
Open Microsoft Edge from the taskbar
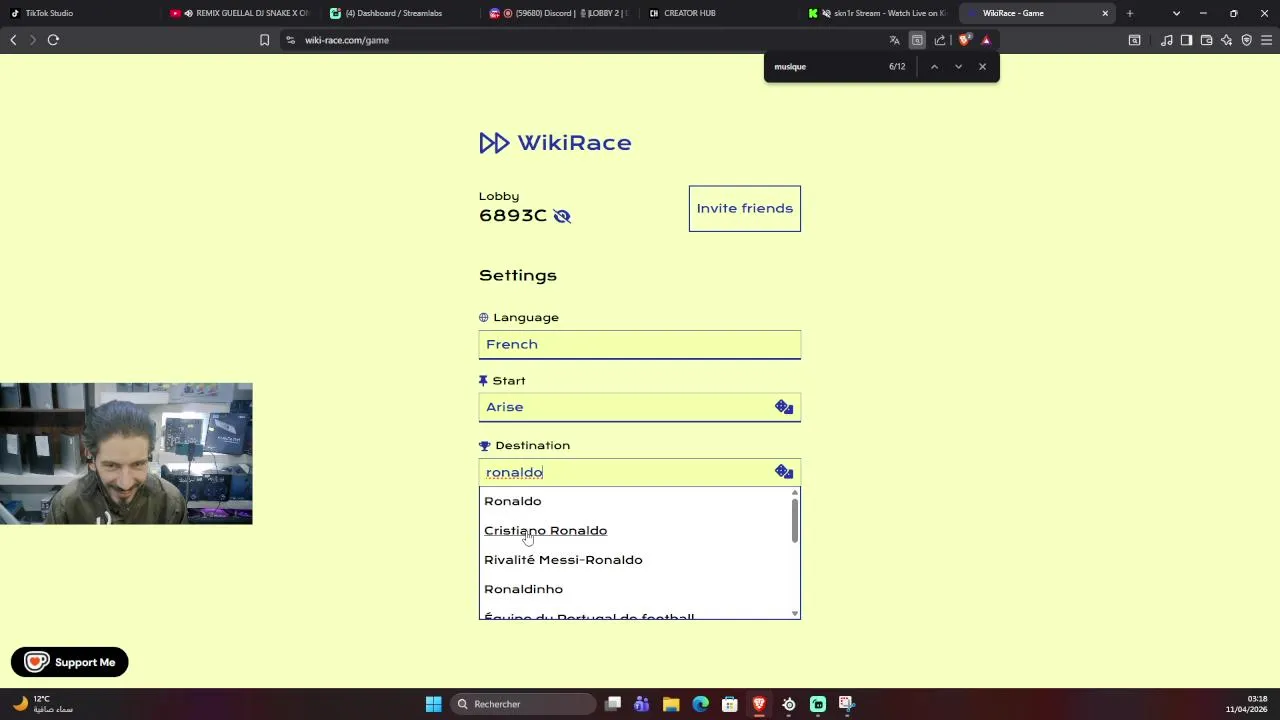(x=700, y=704)
